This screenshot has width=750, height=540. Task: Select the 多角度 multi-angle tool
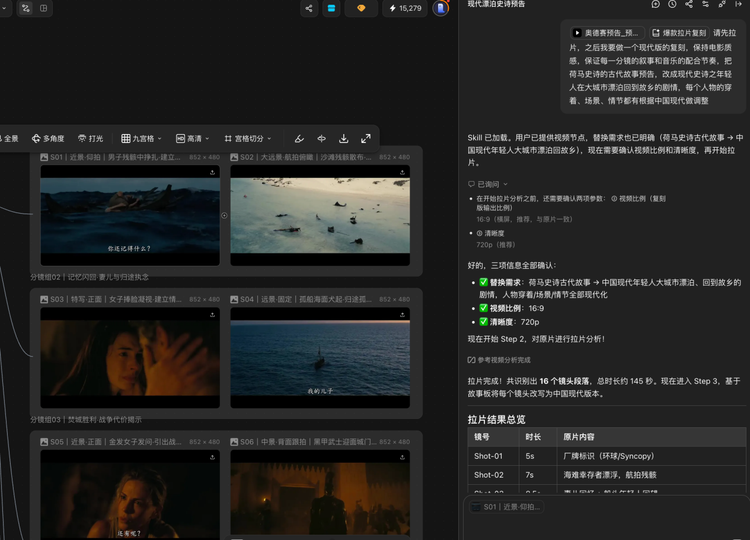[48, 139]
